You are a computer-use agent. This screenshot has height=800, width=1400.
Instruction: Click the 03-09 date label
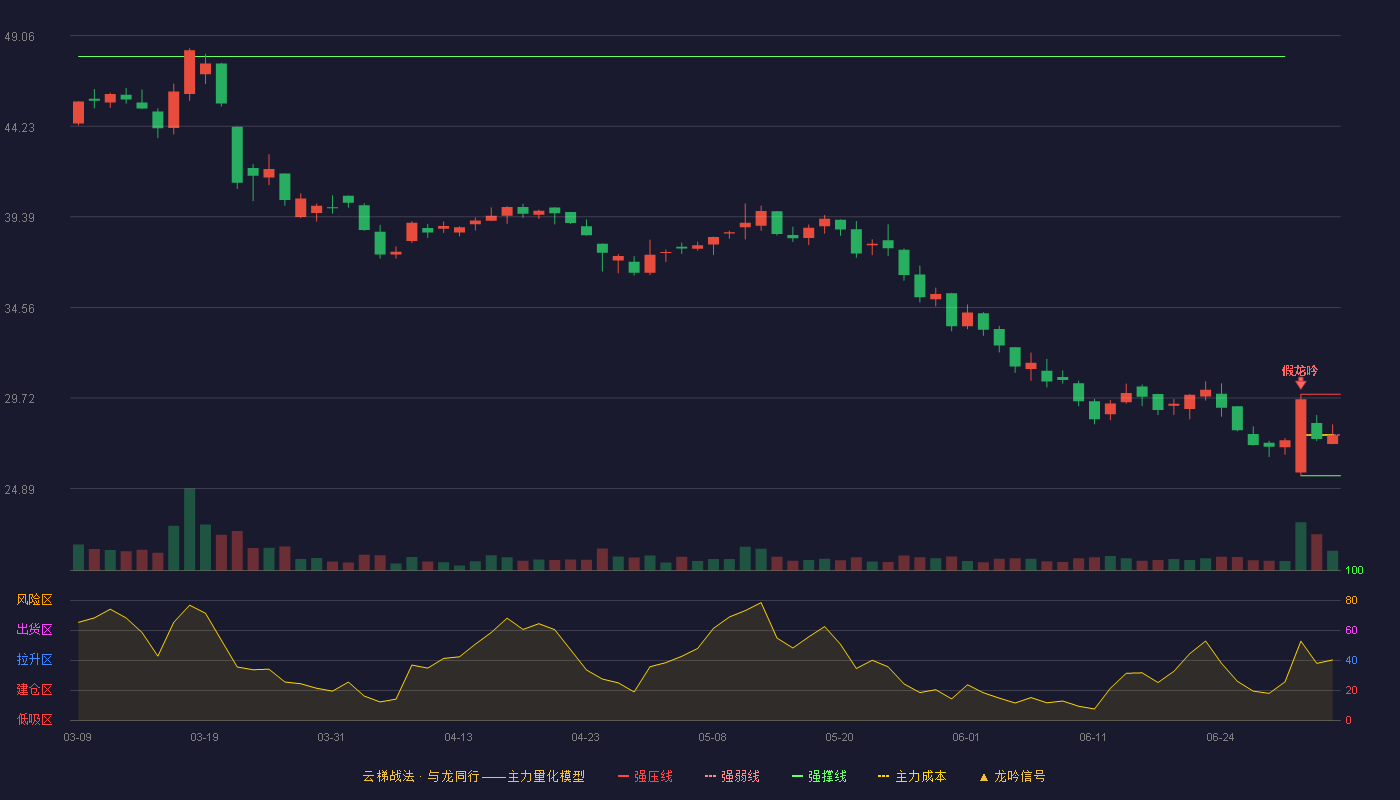77,737
